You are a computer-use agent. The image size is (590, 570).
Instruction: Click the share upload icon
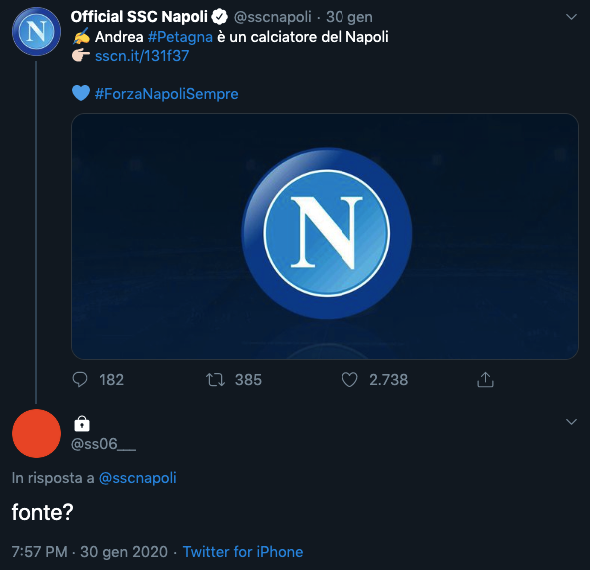[485, 379]
